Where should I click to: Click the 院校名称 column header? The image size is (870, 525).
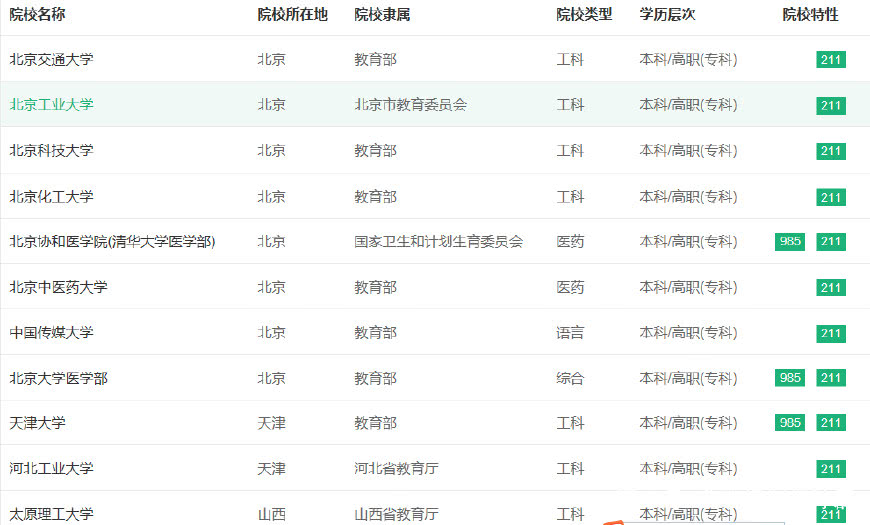(38, 15)
